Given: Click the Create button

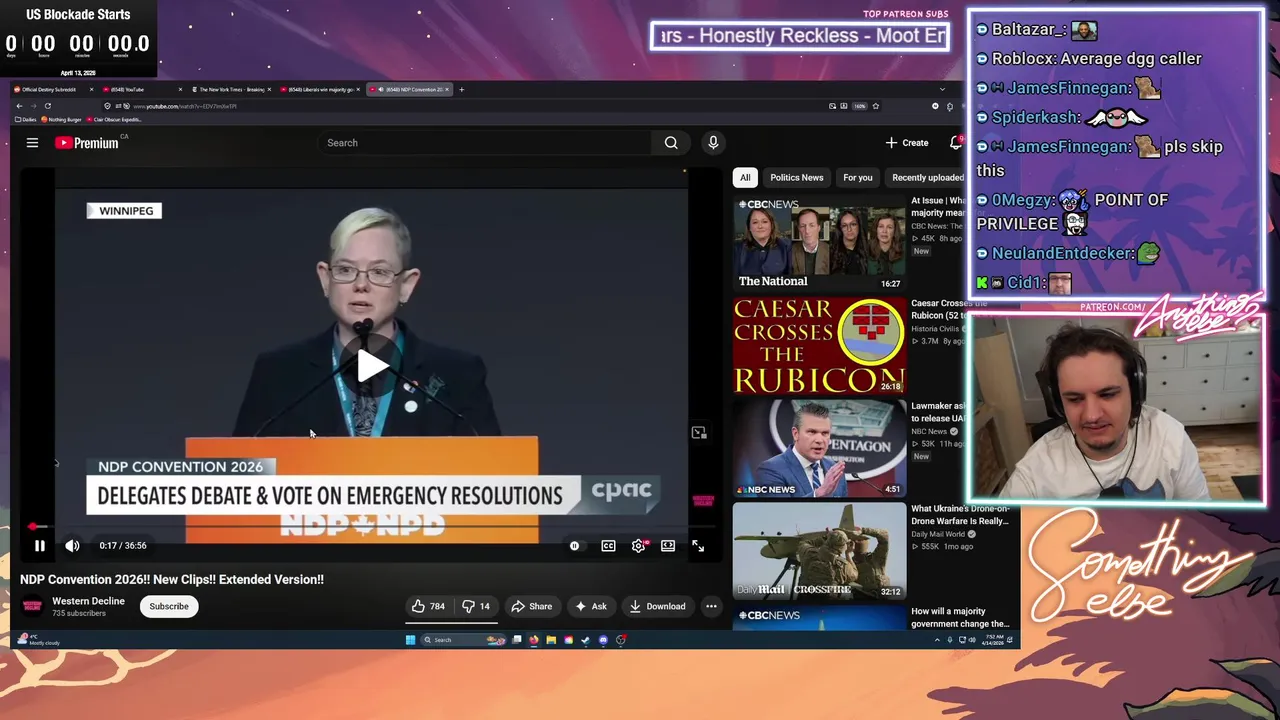Looking at the screenshot, I should click(x=907, y=143).
